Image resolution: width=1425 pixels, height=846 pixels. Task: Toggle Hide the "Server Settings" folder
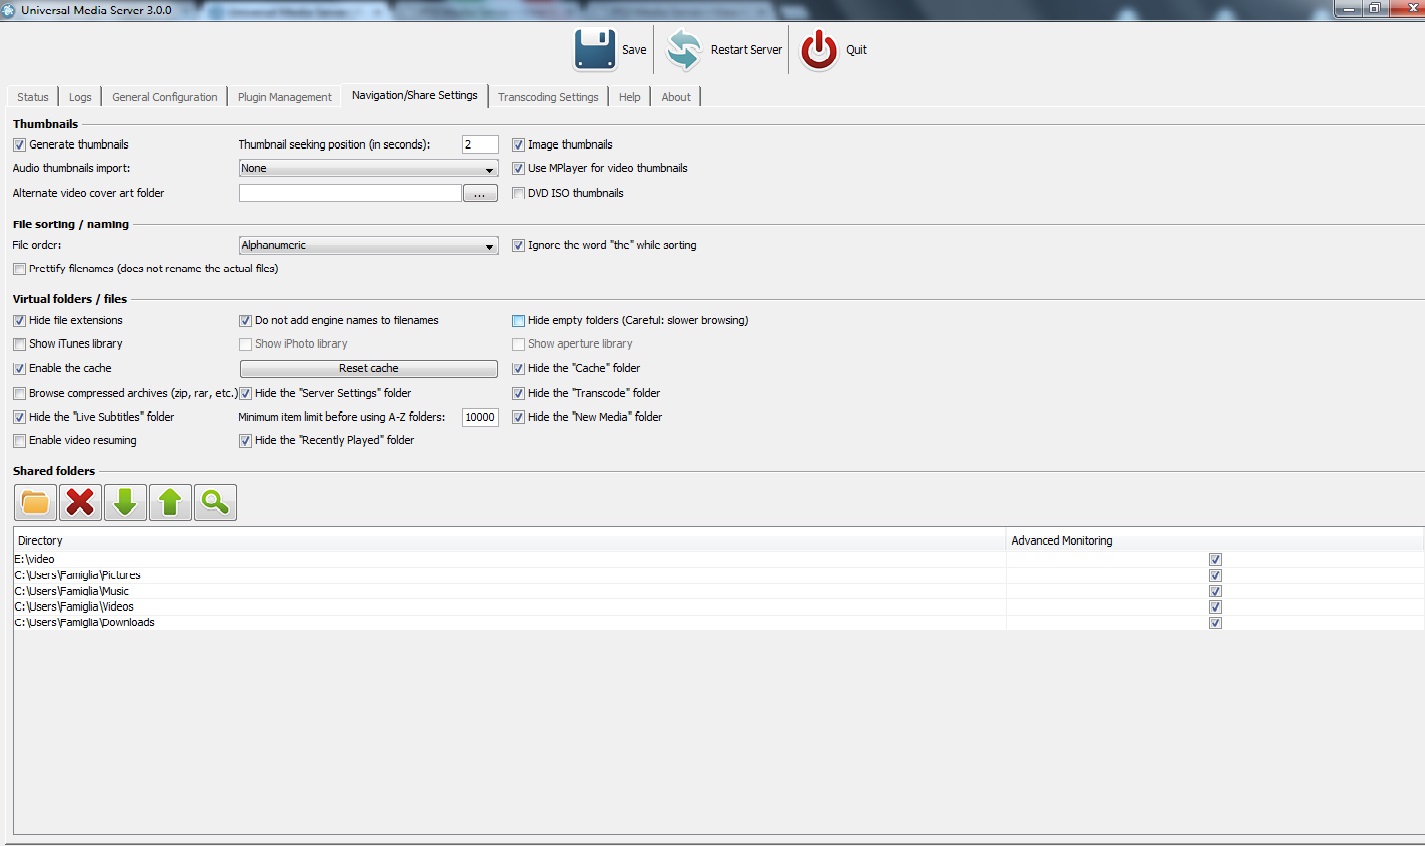pyautogui.click(x=245, y=394)
